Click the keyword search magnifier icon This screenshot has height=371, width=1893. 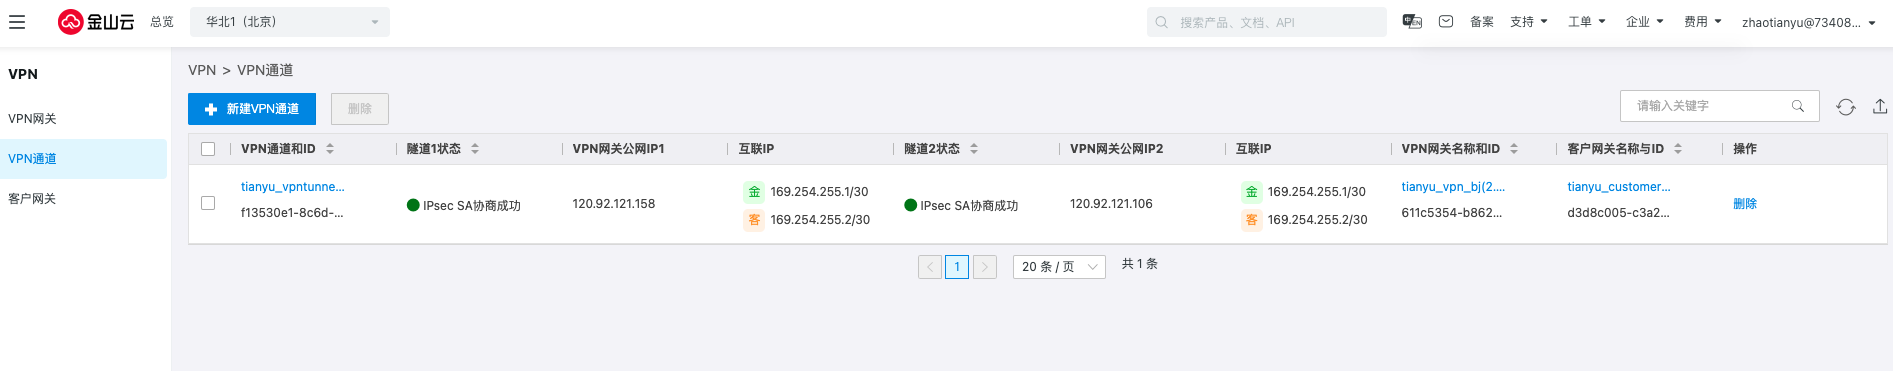click(x=1798, y=106)
